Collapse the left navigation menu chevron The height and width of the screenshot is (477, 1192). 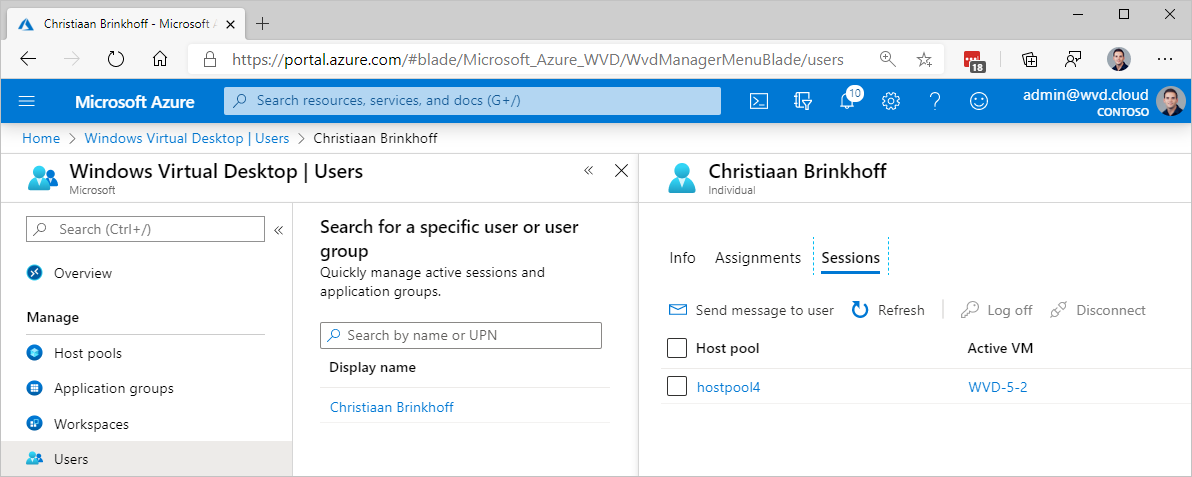click(279, 230)
